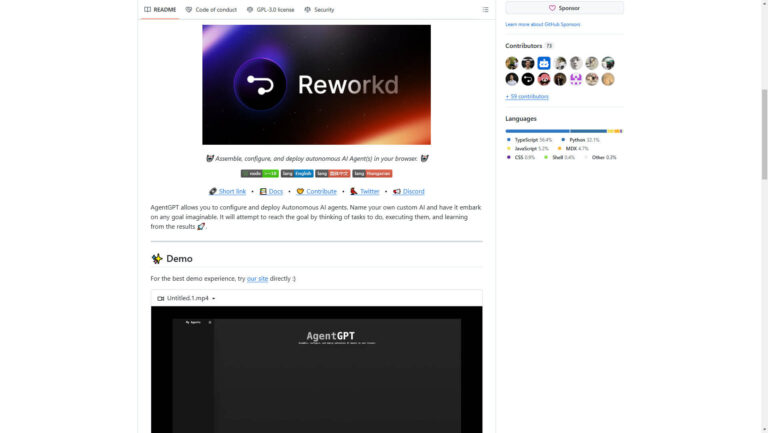768x433 pixels.
Task: Click the node version badge
Action: click(260, 173)
